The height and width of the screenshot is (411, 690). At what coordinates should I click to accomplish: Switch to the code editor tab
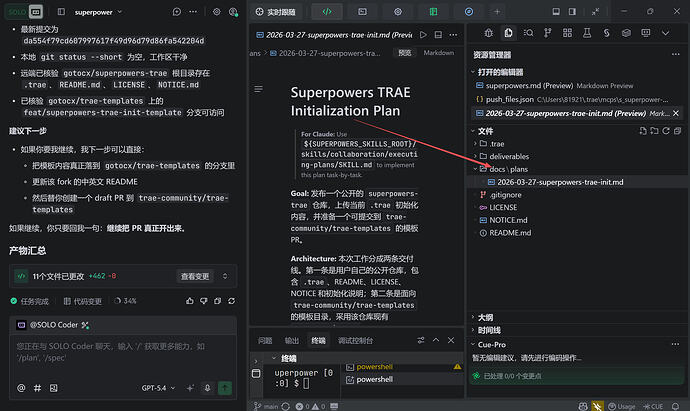[327, 12]
